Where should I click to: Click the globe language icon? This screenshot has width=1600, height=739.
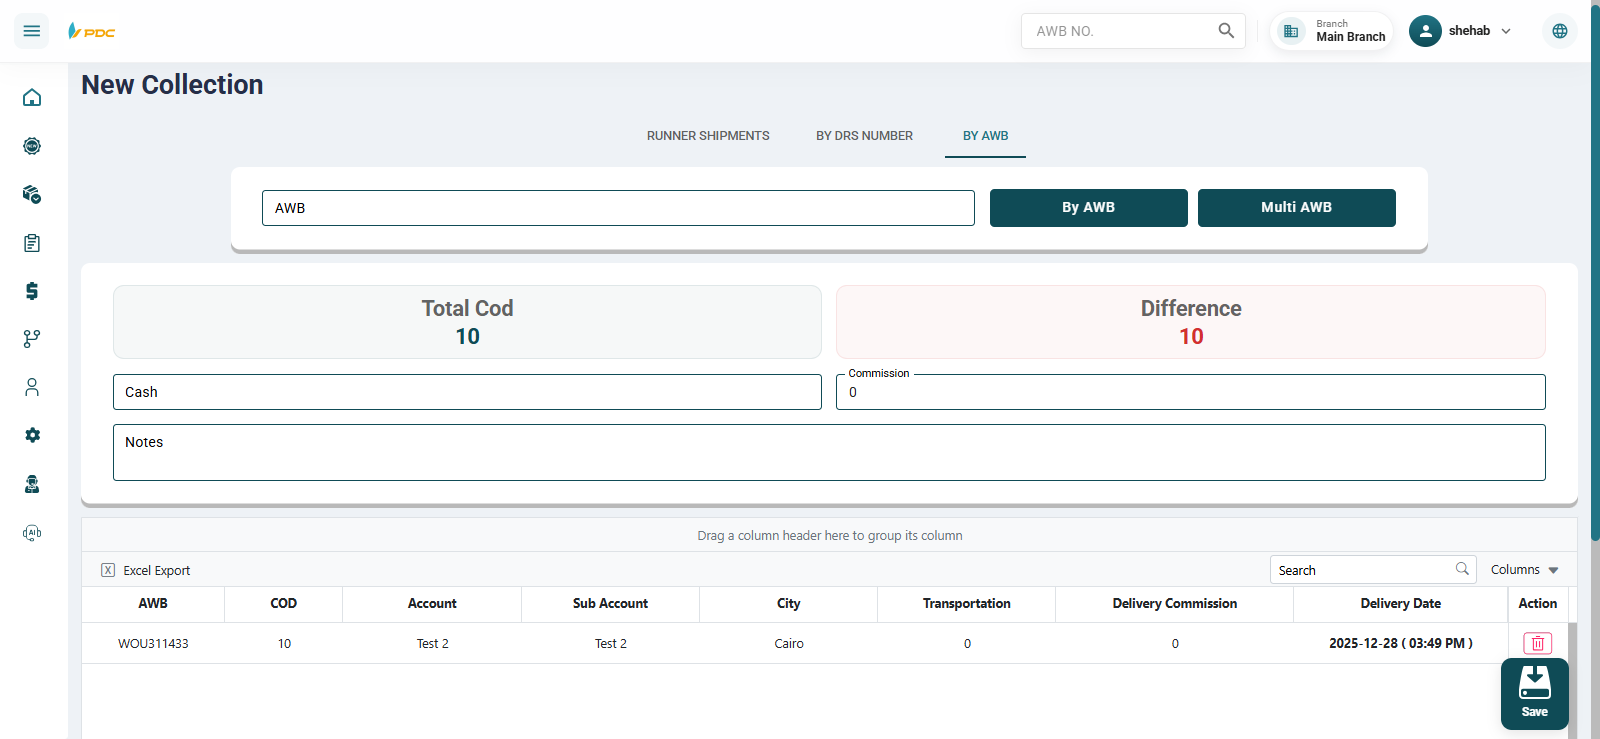[1559, 31]
